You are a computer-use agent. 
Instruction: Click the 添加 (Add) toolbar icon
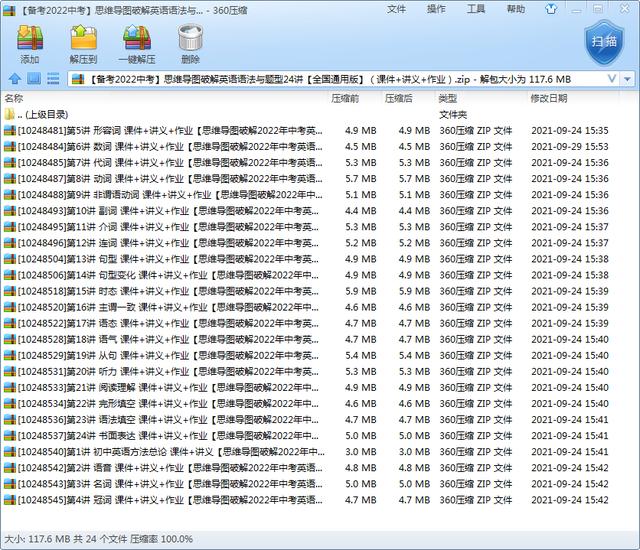click(30, 38)
